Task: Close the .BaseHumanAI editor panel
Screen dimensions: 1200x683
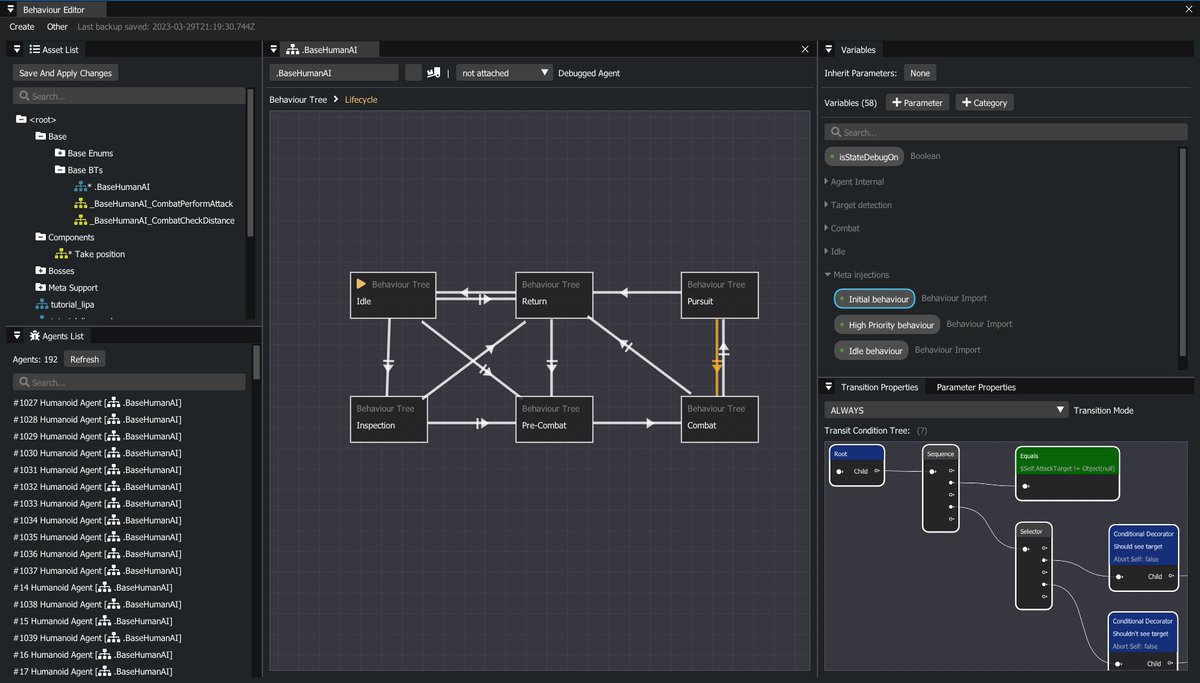Action: point(806,49)
